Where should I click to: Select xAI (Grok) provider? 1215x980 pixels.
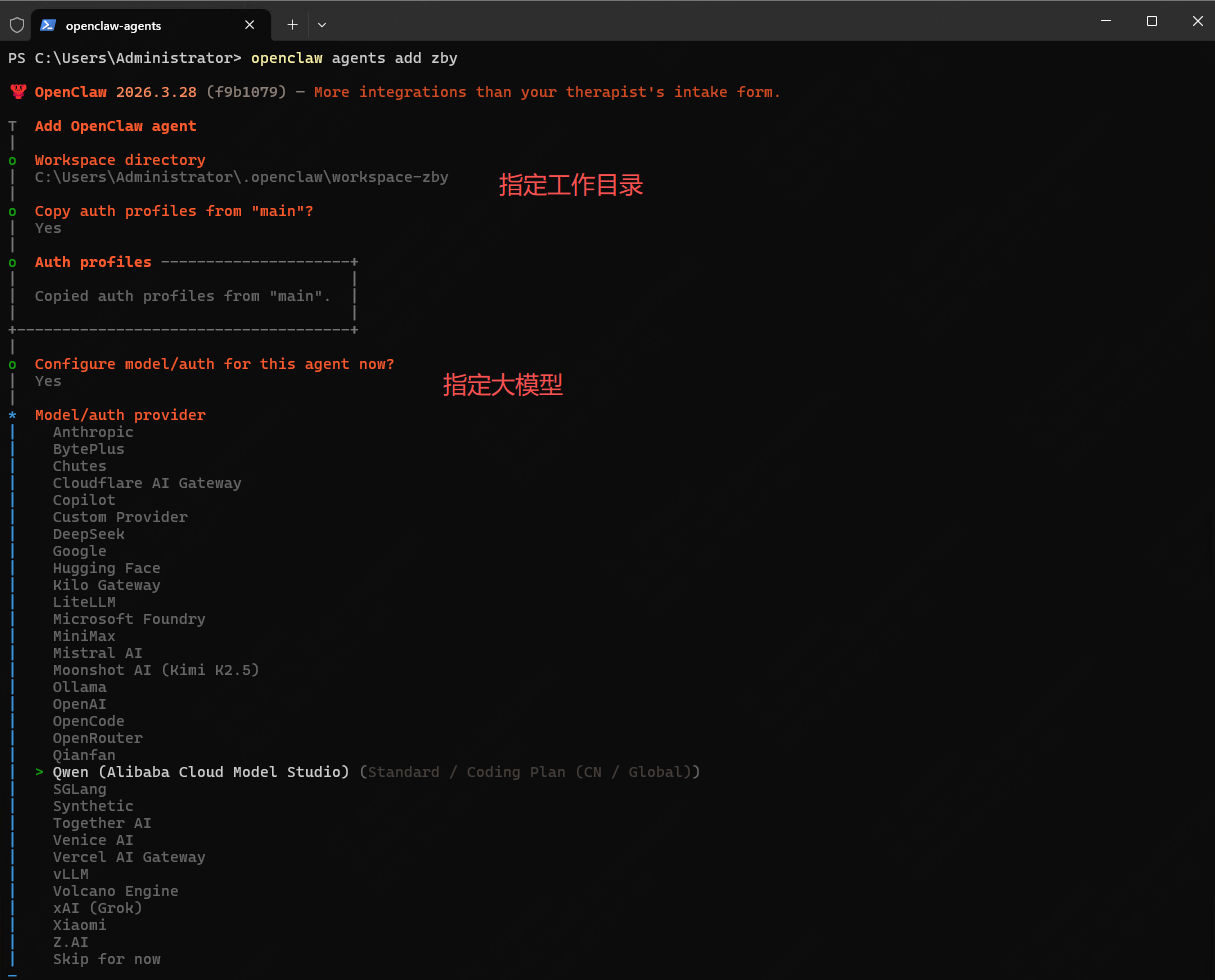98,908
